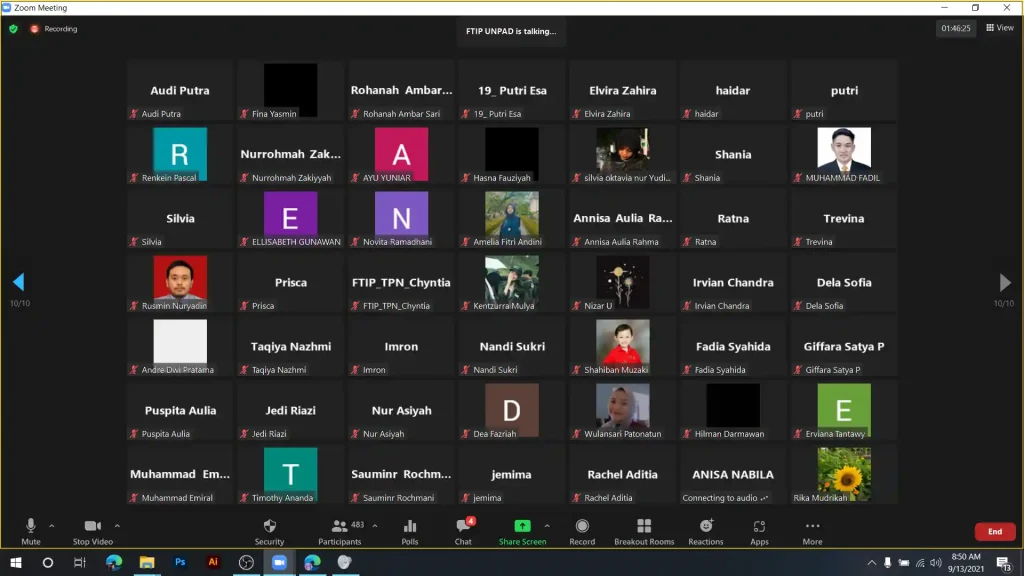
Task: Open Breakout Rooms
Action: [x=644, y=531]
